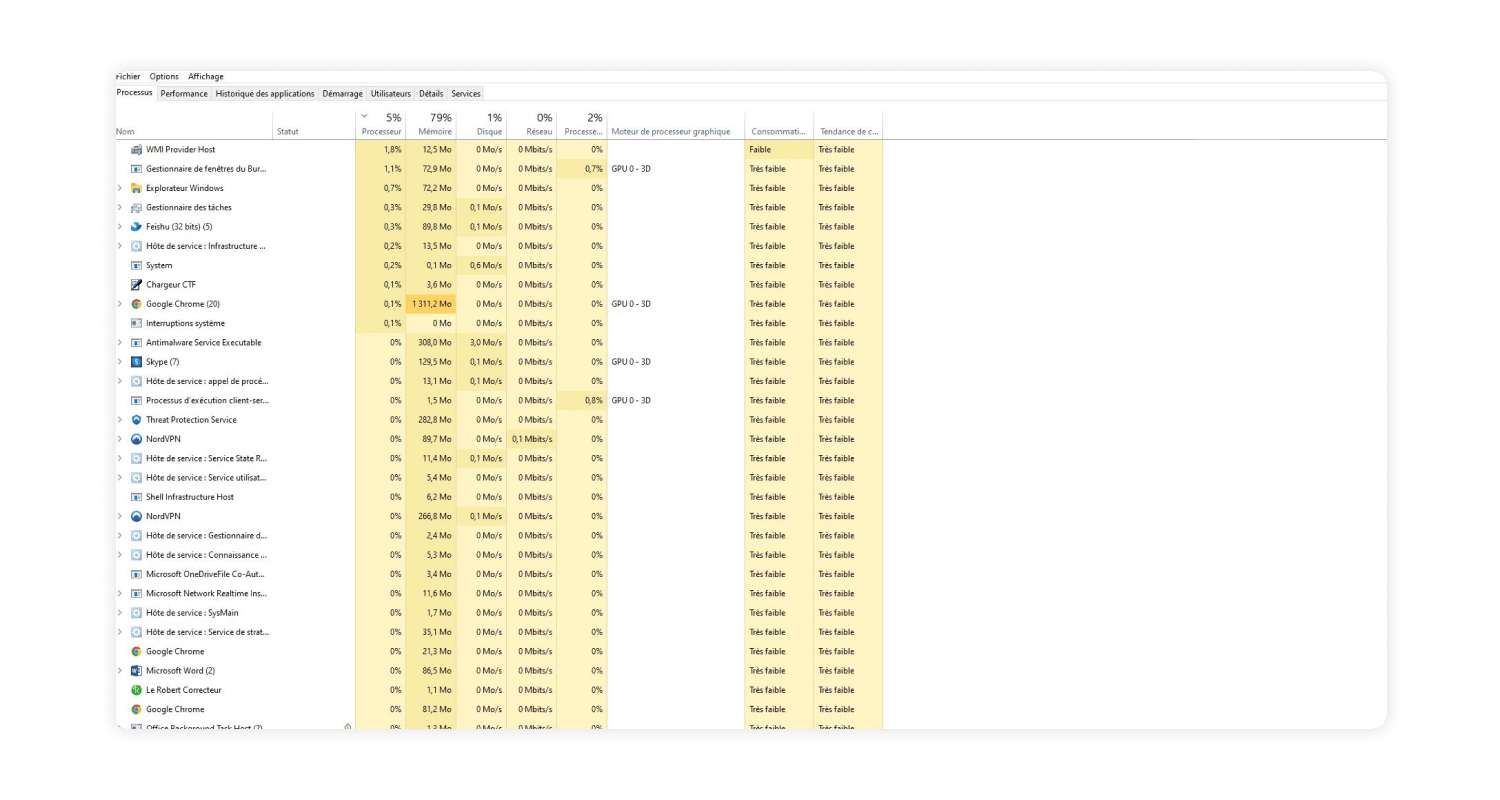Open the Options menu

pyautogui.click(x=164, y=76)
